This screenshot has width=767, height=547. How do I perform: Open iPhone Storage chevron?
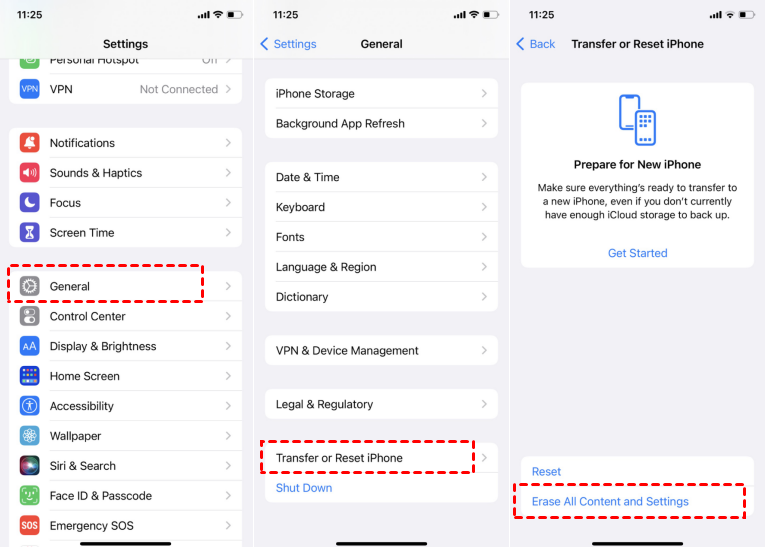484,93
